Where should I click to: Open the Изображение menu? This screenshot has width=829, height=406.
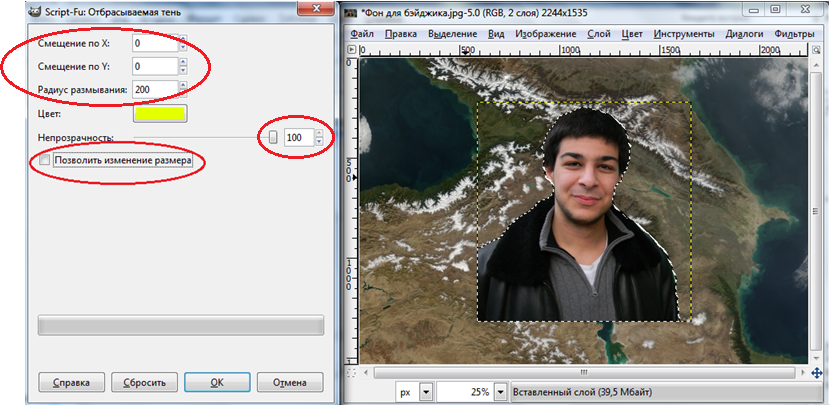click(546, 34)
